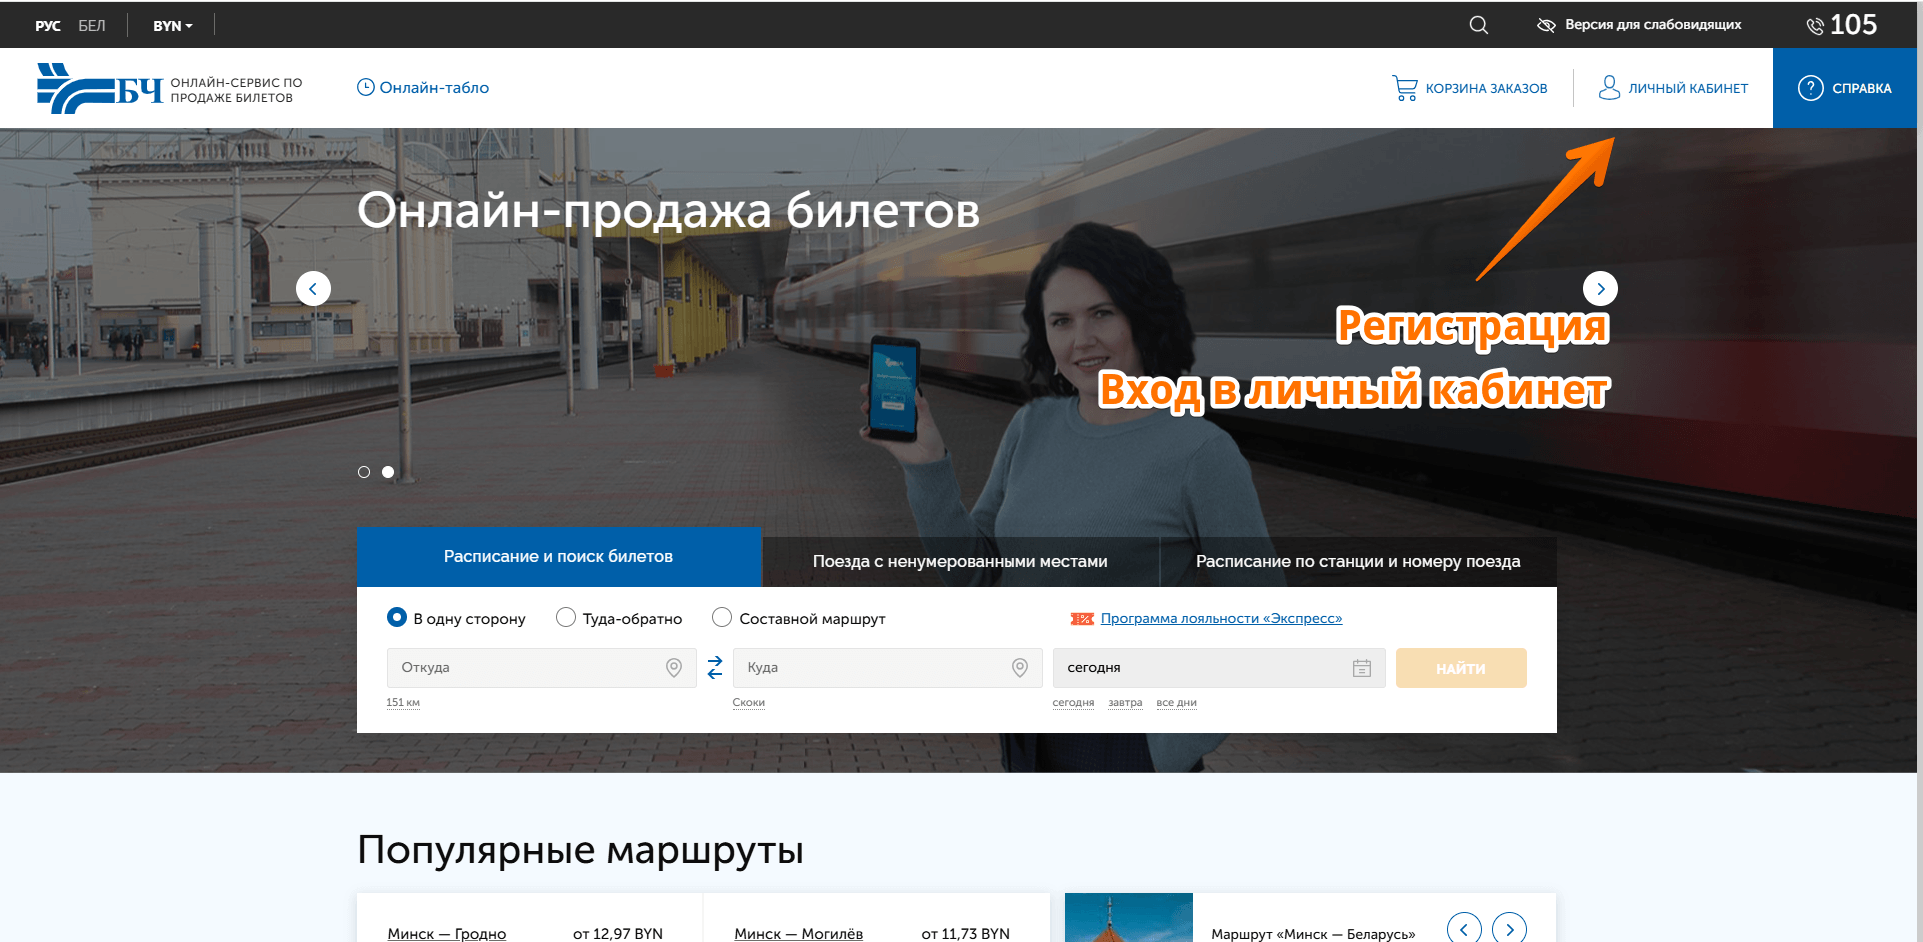Click the НАЙТИ search button
Image resolution: width=1923 pixels, height=942 pixels.
point(1461,668)
